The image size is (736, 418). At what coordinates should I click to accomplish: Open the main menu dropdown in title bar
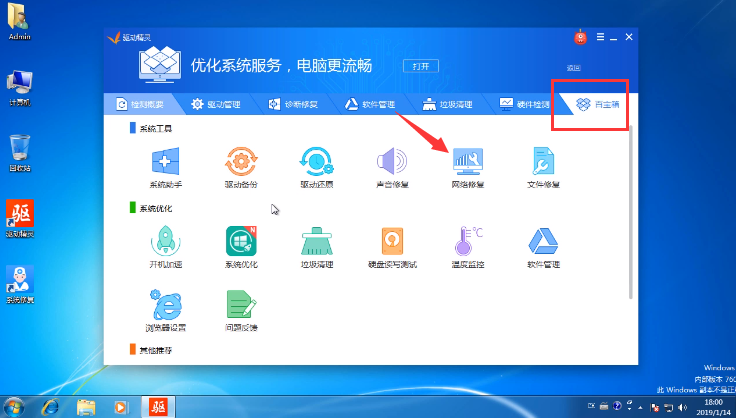(599, 37)
